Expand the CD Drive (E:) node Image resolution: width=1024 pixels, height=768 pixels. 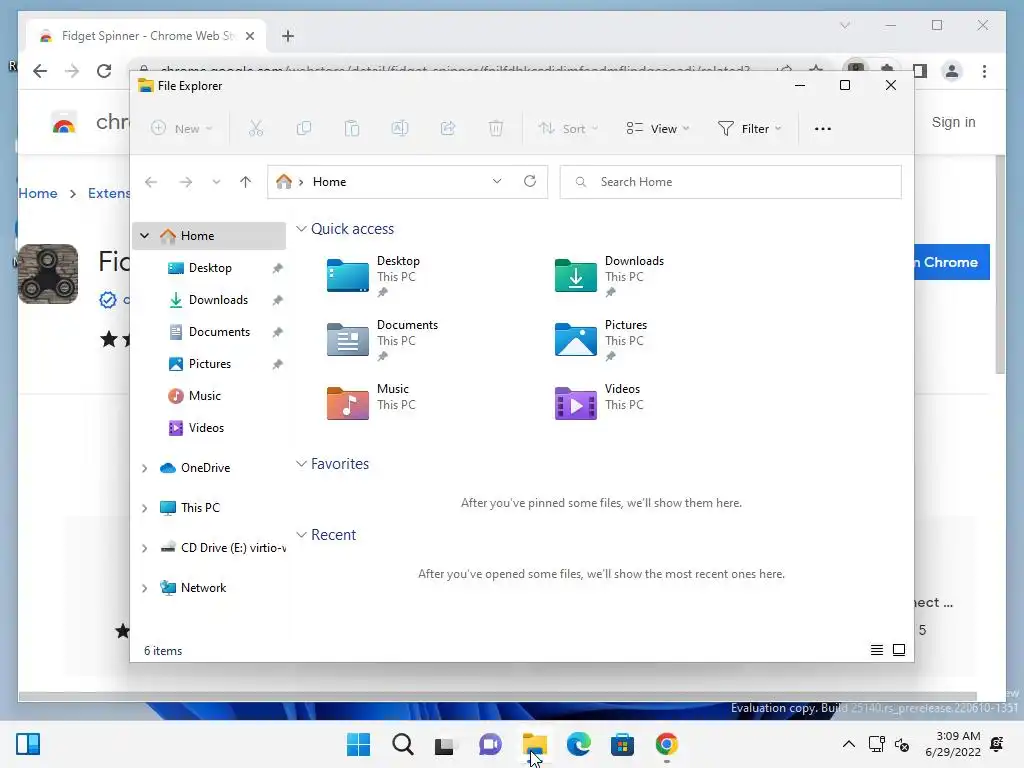pyautogui.click(x=145, y=548)
